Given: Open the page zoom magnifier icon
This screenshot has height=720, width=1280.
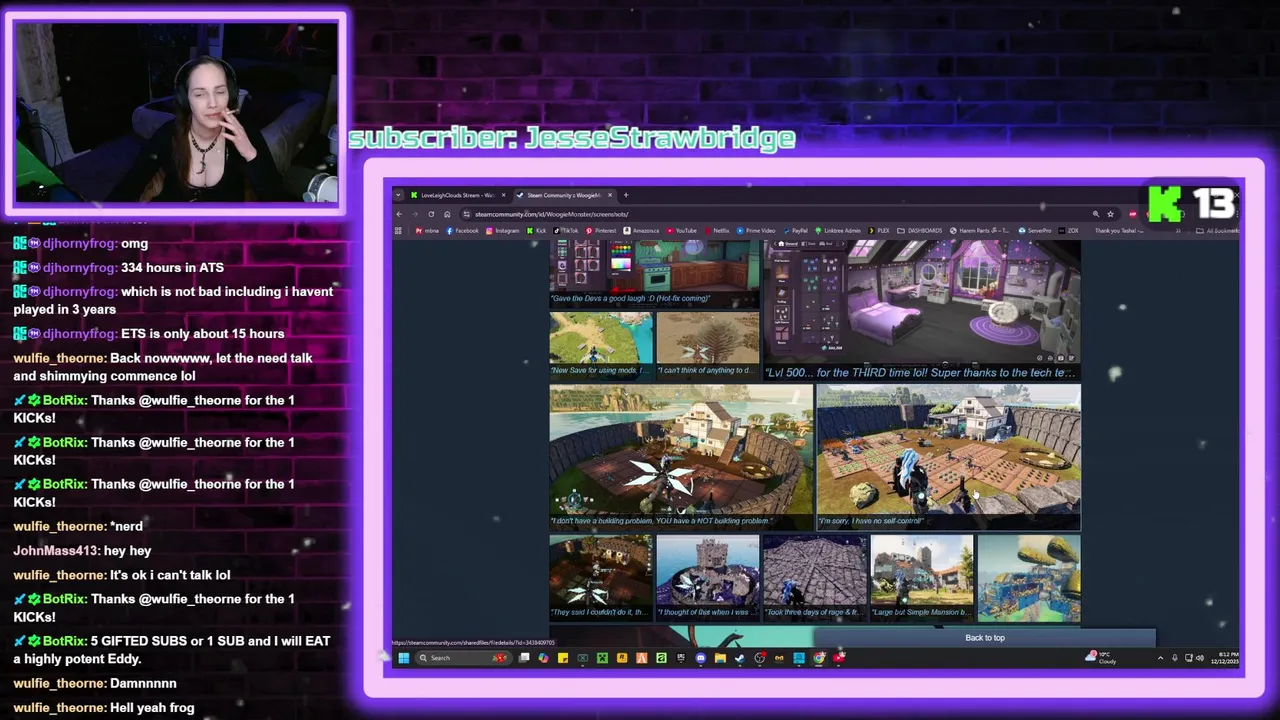Looking at the screenshot, I should [x=1096, y=214].
